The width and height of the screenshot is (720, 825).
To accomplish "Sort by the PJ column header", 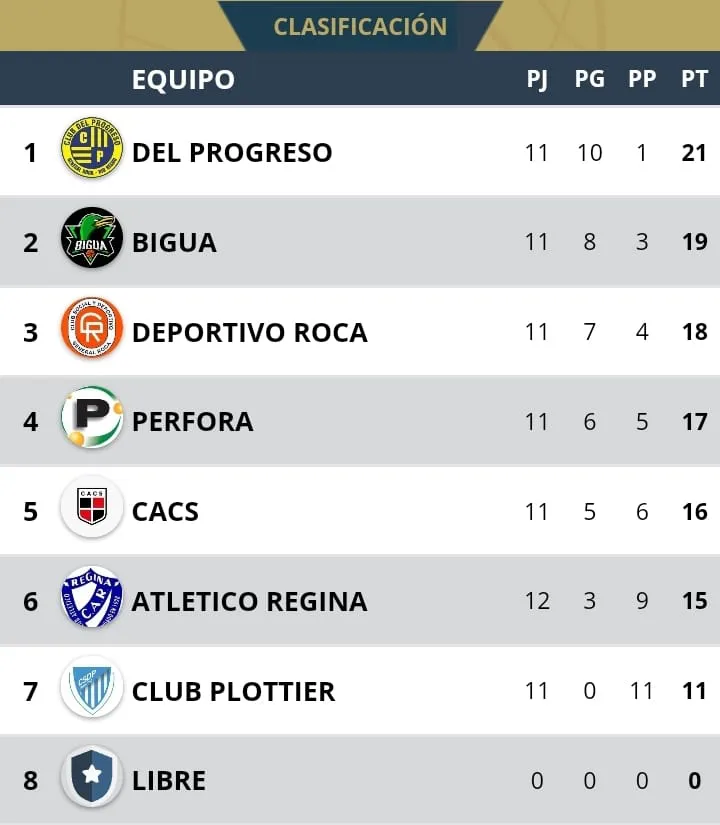I will [537, 79].
